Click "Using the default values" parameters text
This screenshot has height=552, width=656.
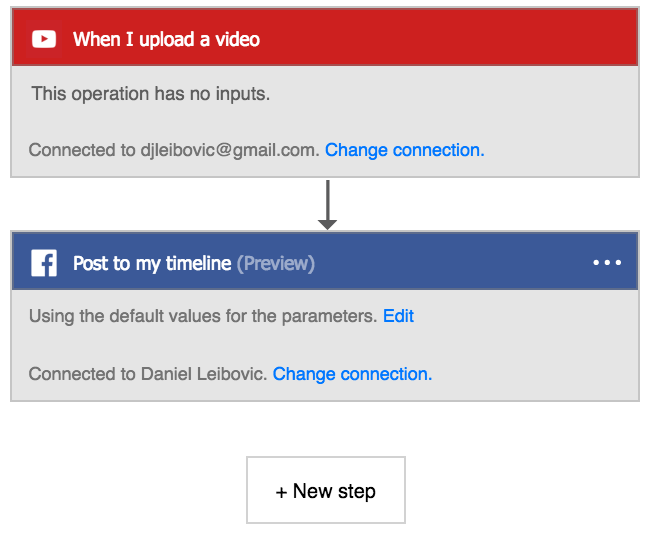point(203,316)
